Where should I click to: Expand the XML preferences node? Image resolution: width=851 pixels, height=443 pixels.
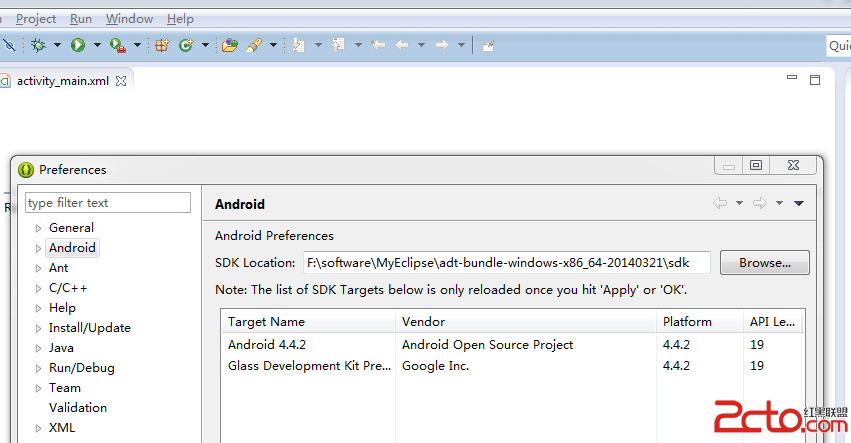point(38,428)
